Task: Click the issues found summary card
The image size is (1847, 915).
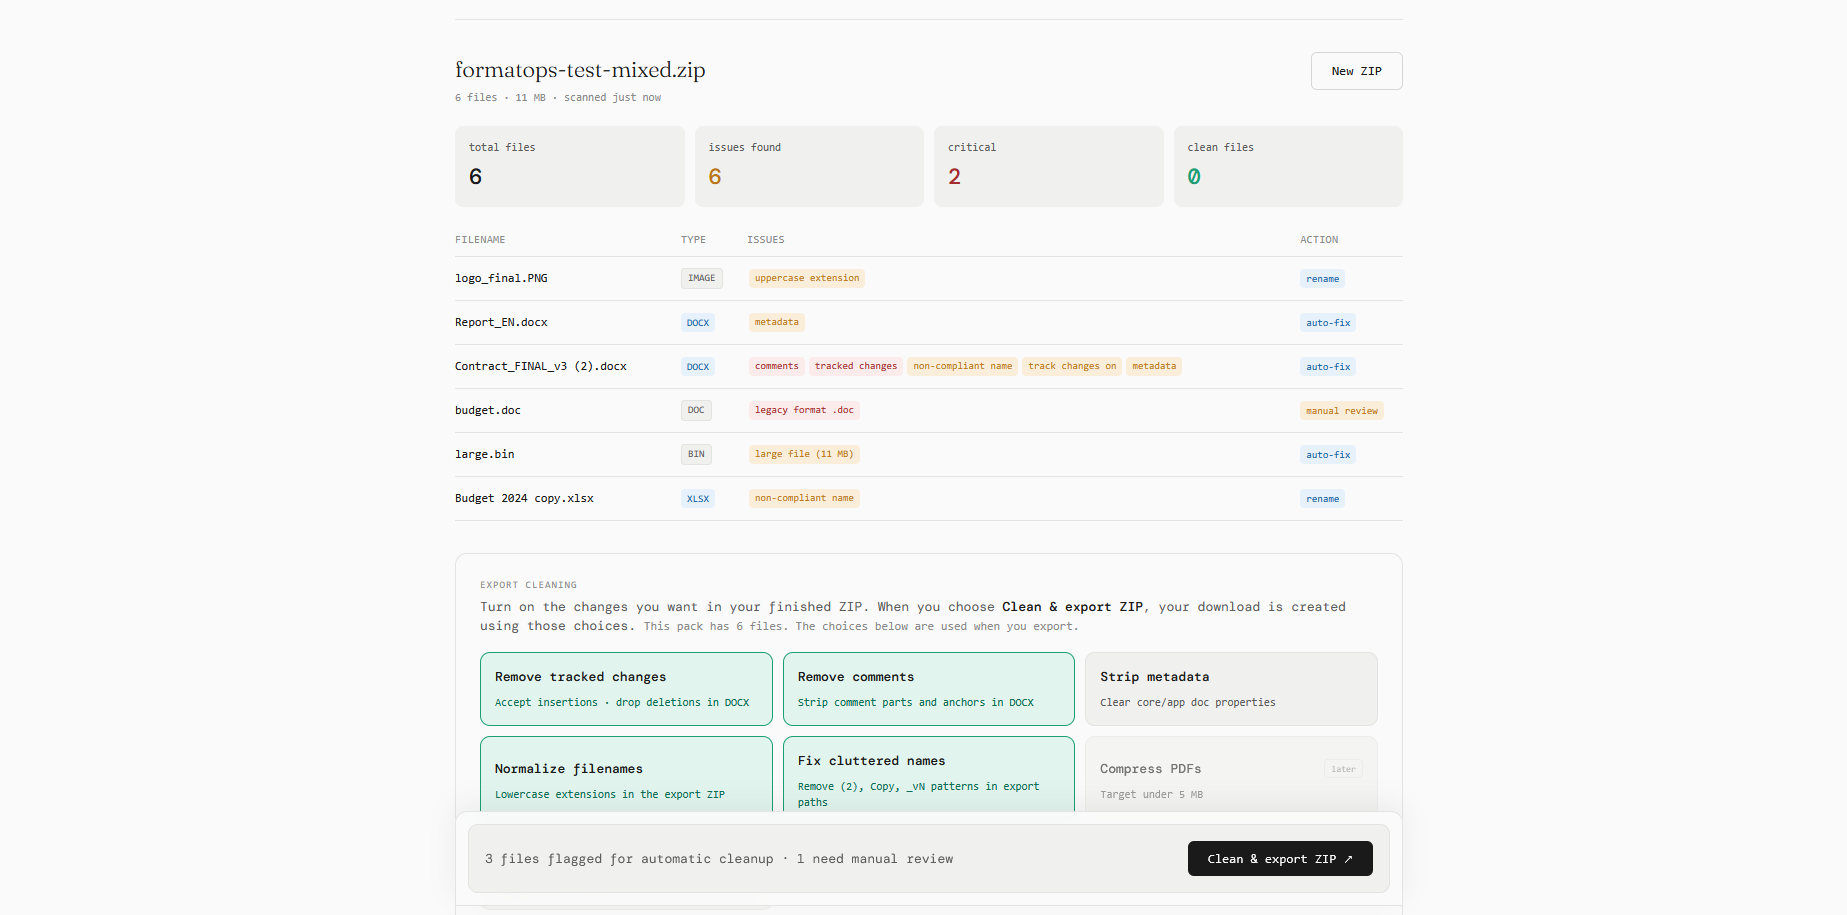Action: point(808,166)
